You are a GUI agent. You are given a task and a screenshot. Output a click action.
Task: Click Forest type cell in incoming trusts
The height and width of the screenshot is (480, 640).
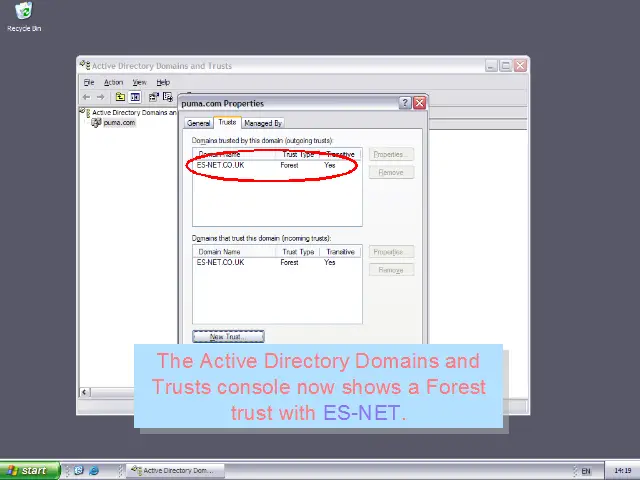(x=289, y=262)
